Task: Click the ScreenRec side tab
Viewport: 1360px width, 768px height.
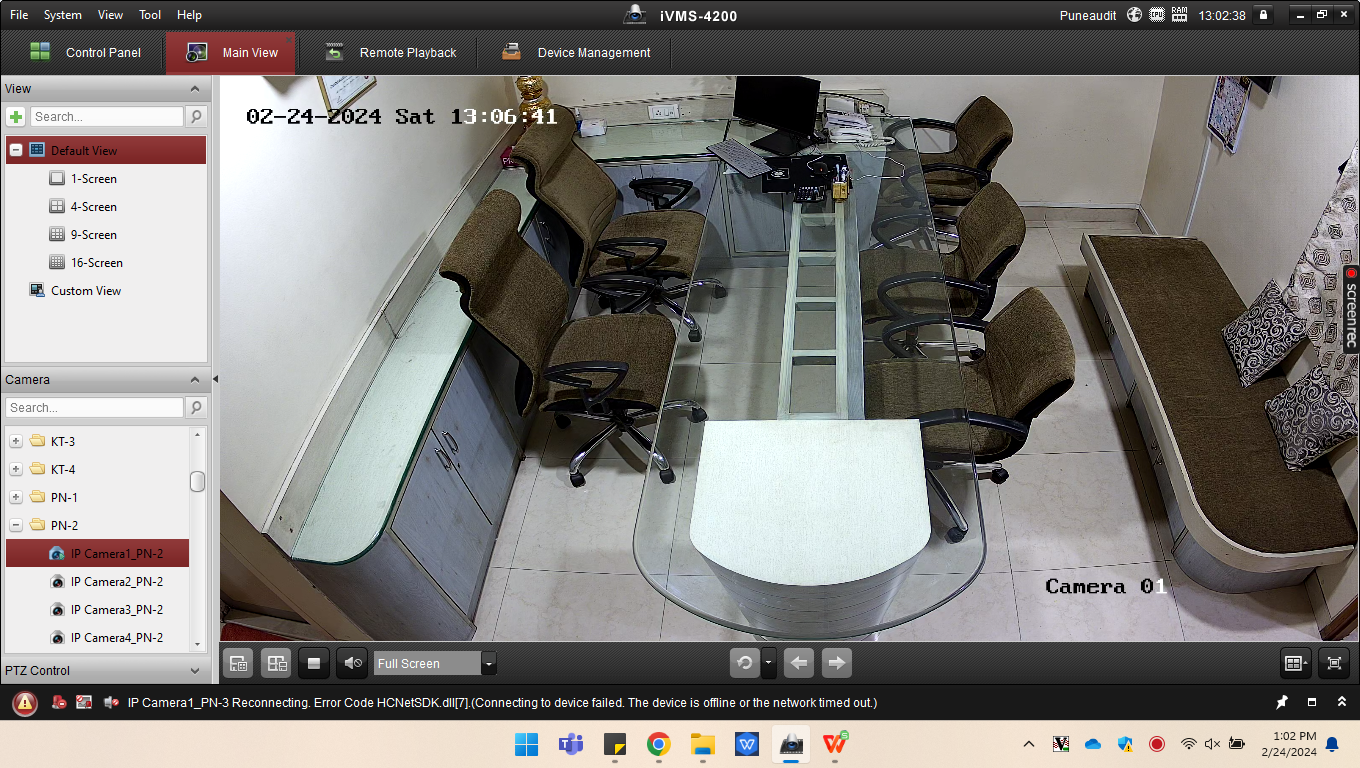Action: tap(1350, 308)
